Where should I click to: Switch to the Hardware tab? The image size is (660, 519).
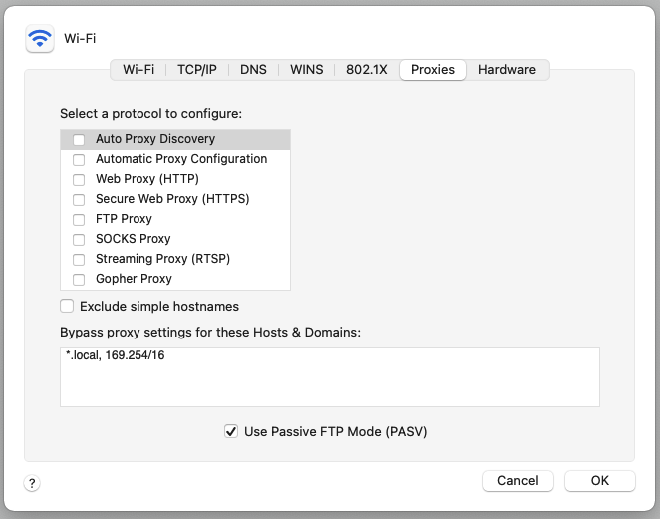click(507, 70)
